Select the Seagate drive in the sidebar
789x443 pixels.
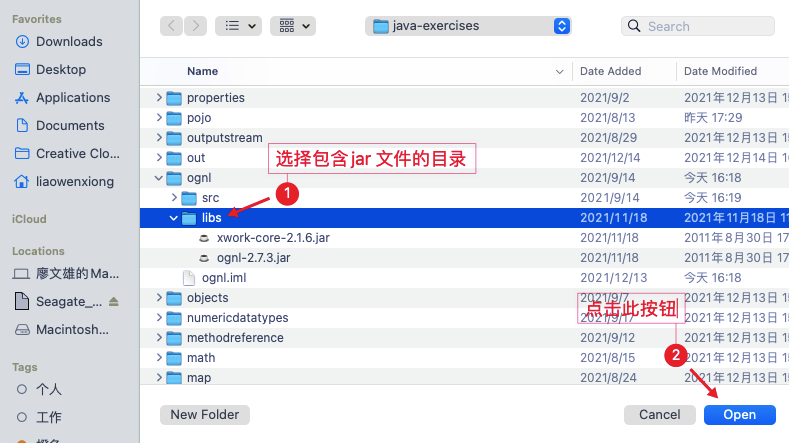(x=69, y=302)
